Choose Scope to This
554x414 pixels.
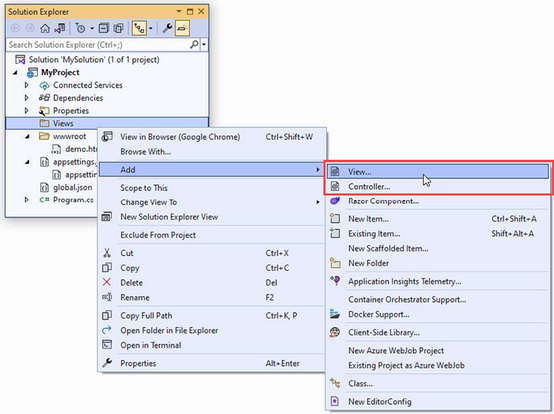(x=212, y=188)
